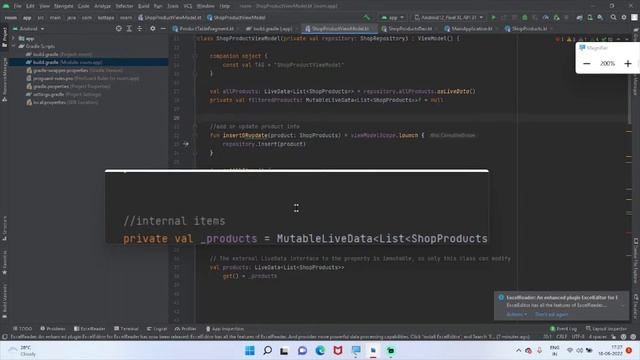The height and width of the screenshot is (360, 640).
Task: Hide the Project panel with minus icon
Action: tap(163, 29)
